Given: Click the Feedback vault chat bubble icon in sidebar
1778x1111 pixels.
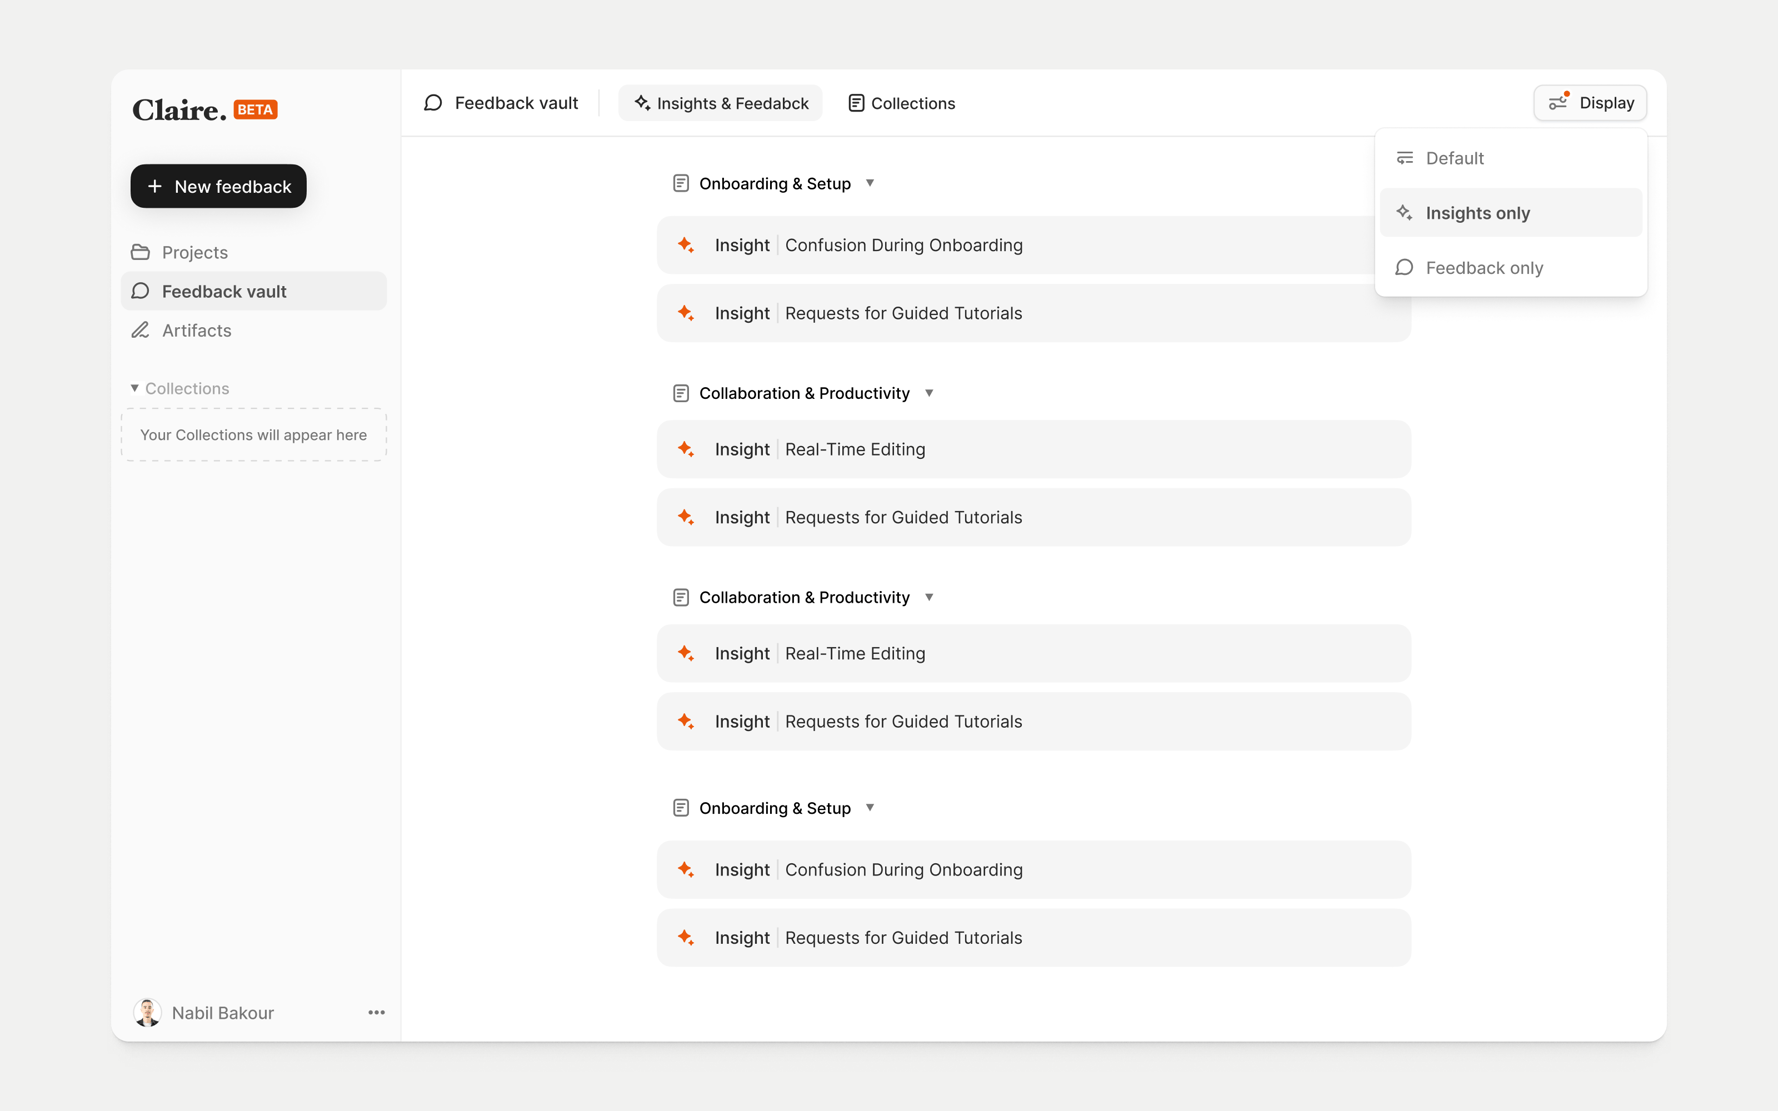Looking at the screenshot, I should [x=141, y=291].
